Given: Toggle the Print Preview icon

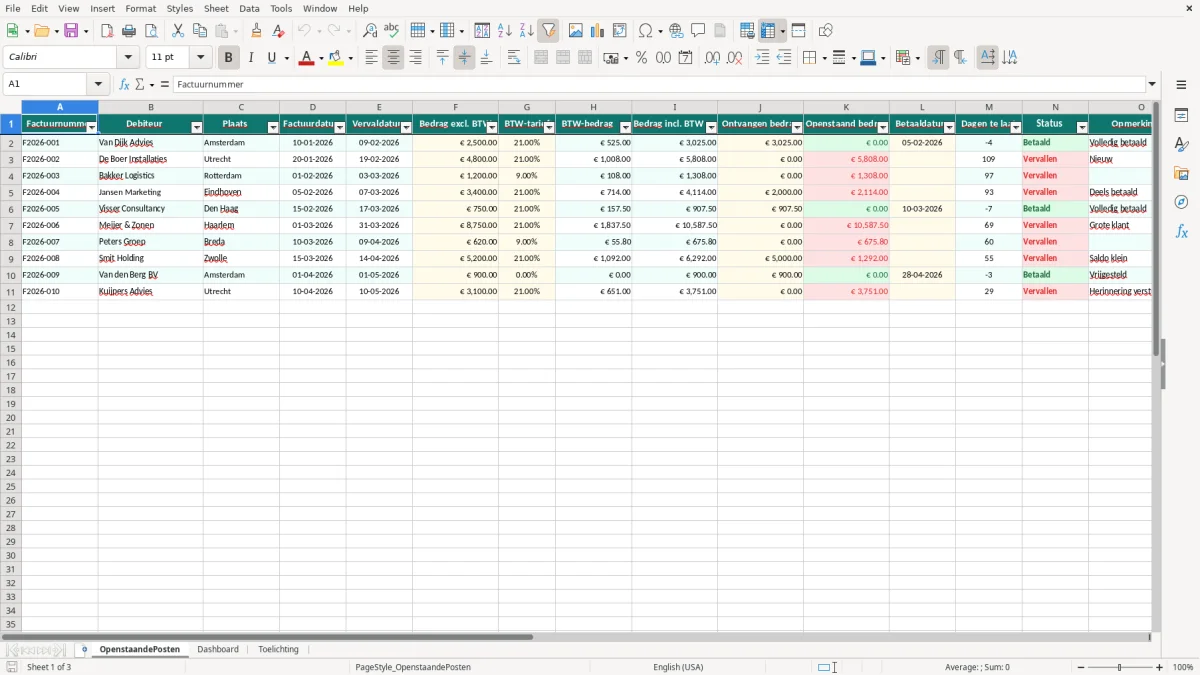Looking at the screenshot, I should click(x=151, y=31).
